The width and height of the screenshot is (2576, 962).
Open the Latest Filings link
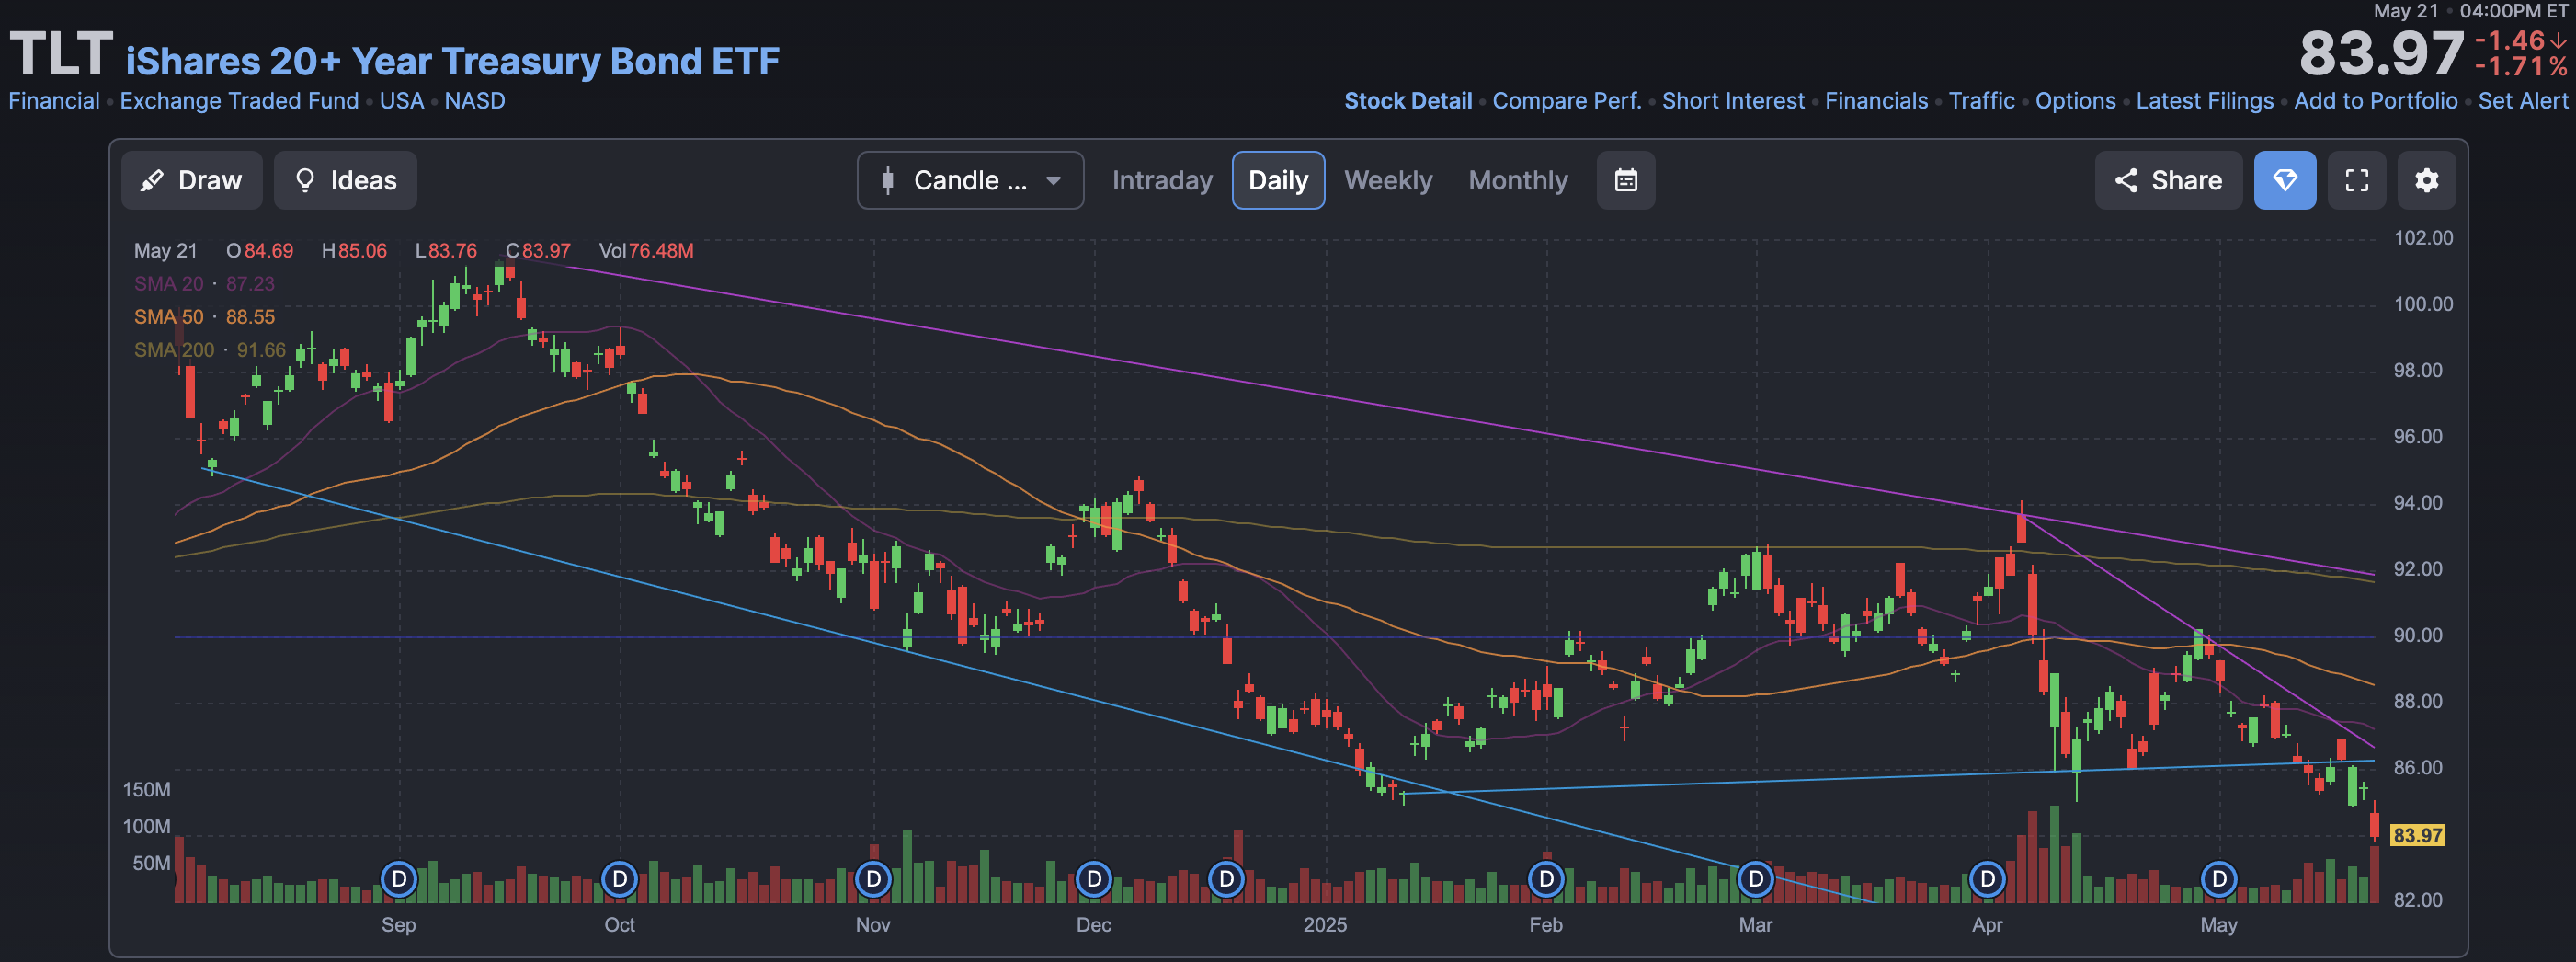(2204, 101)
